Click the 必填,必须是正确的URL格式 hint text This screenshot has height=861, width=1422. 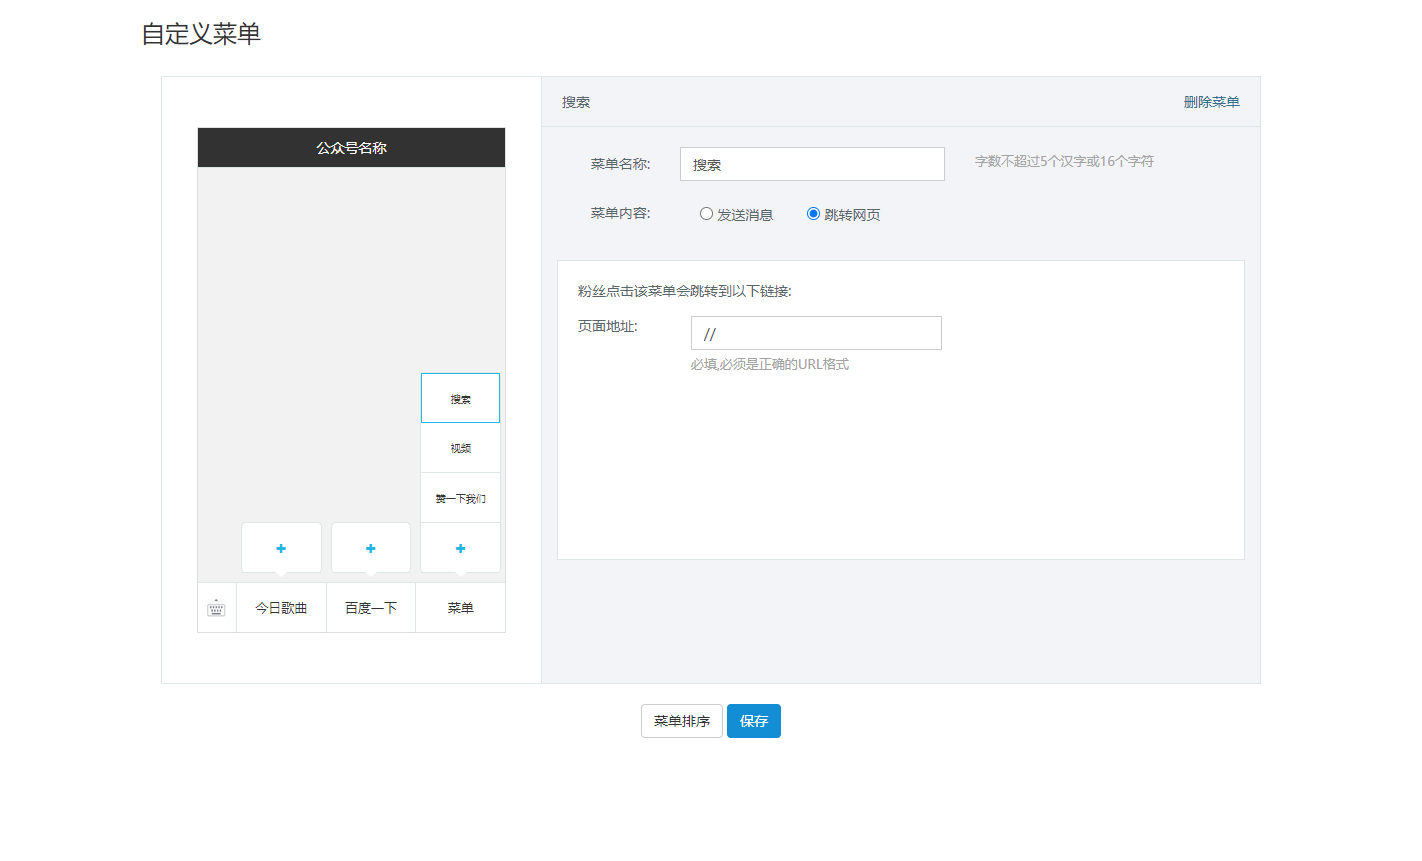769,364
